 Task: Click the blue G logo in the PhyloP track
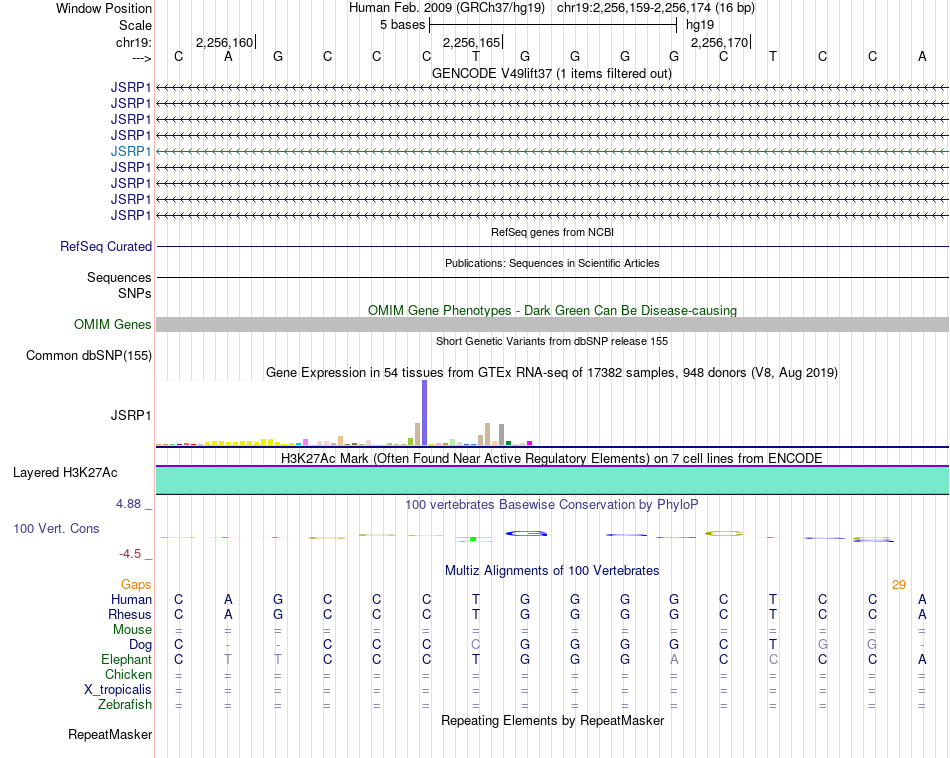tap(526, 533)
